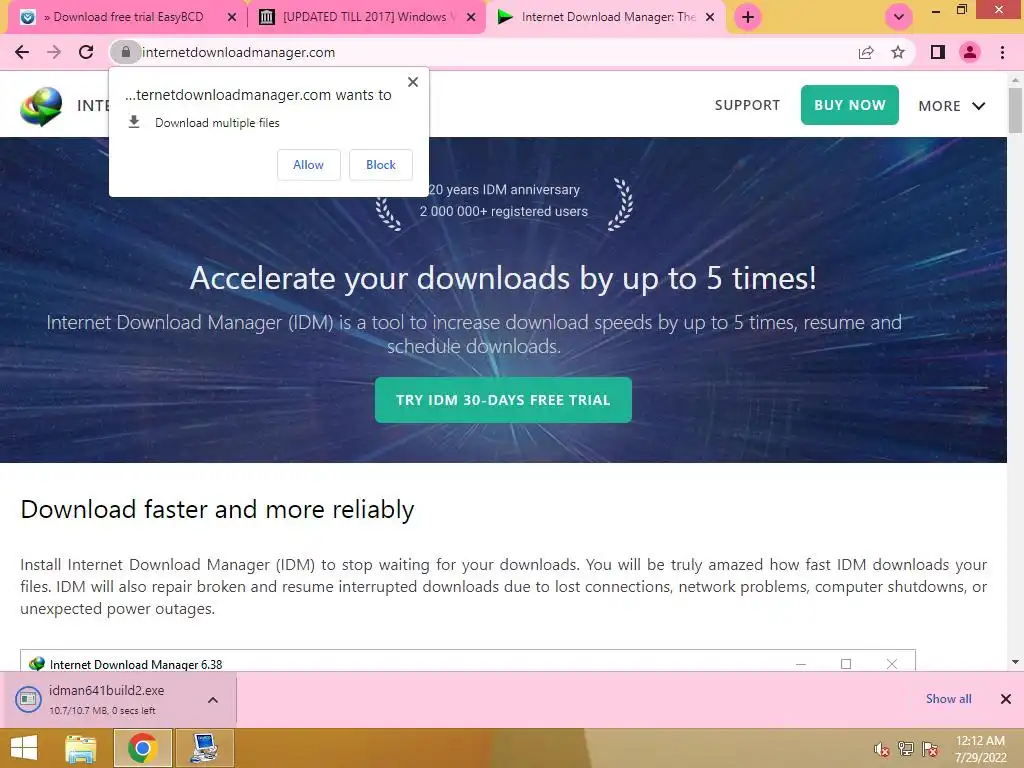Open the Action Center flag icon
The height and width of the screenshot is (768, 1024).
click(930, 749)
